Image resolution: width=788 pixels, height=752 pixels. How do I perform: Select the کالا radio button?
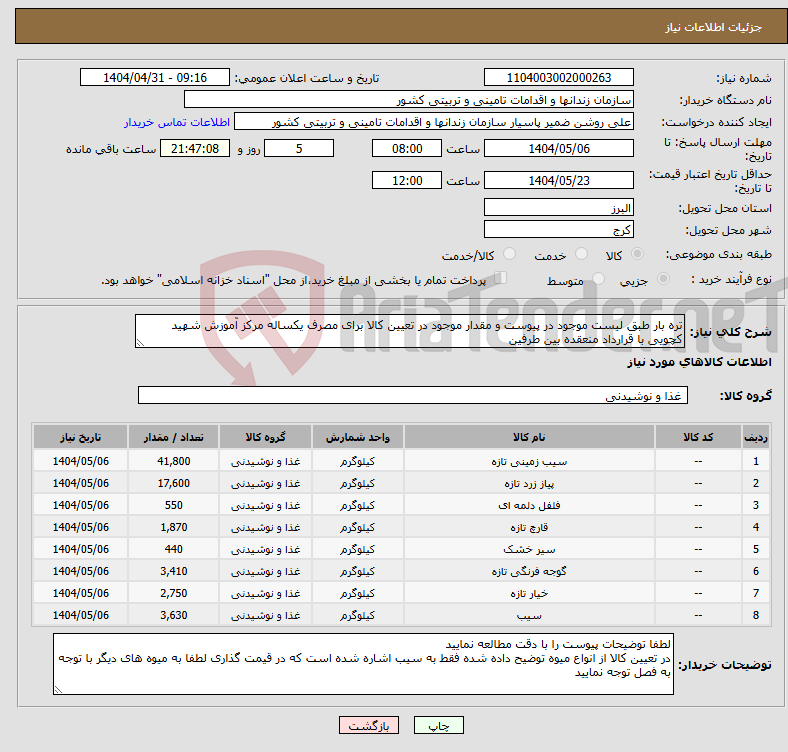[x=638, y=256]
